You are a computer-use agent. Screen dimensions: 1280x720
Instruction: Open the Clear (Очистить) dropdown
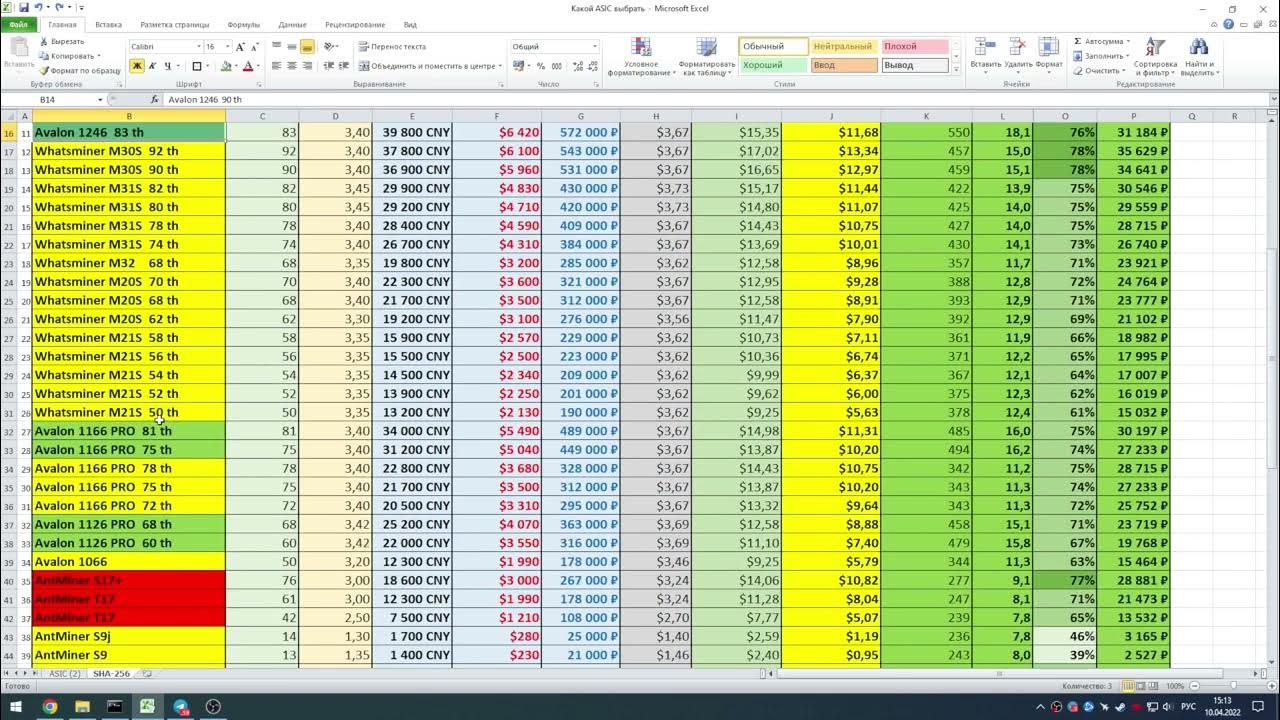coord(1124,71)
